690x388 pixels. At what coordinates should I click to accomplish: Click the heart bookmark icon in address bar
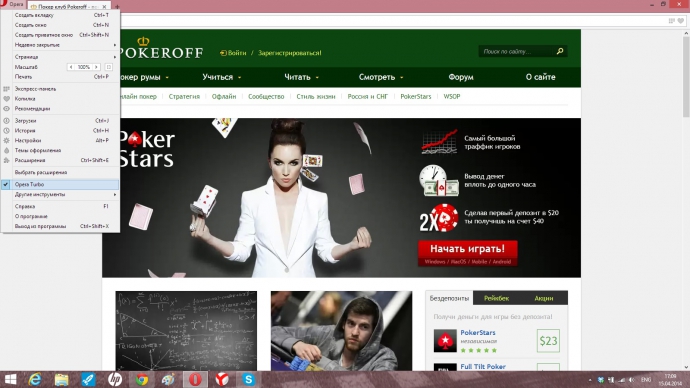(x=681, y=21)
